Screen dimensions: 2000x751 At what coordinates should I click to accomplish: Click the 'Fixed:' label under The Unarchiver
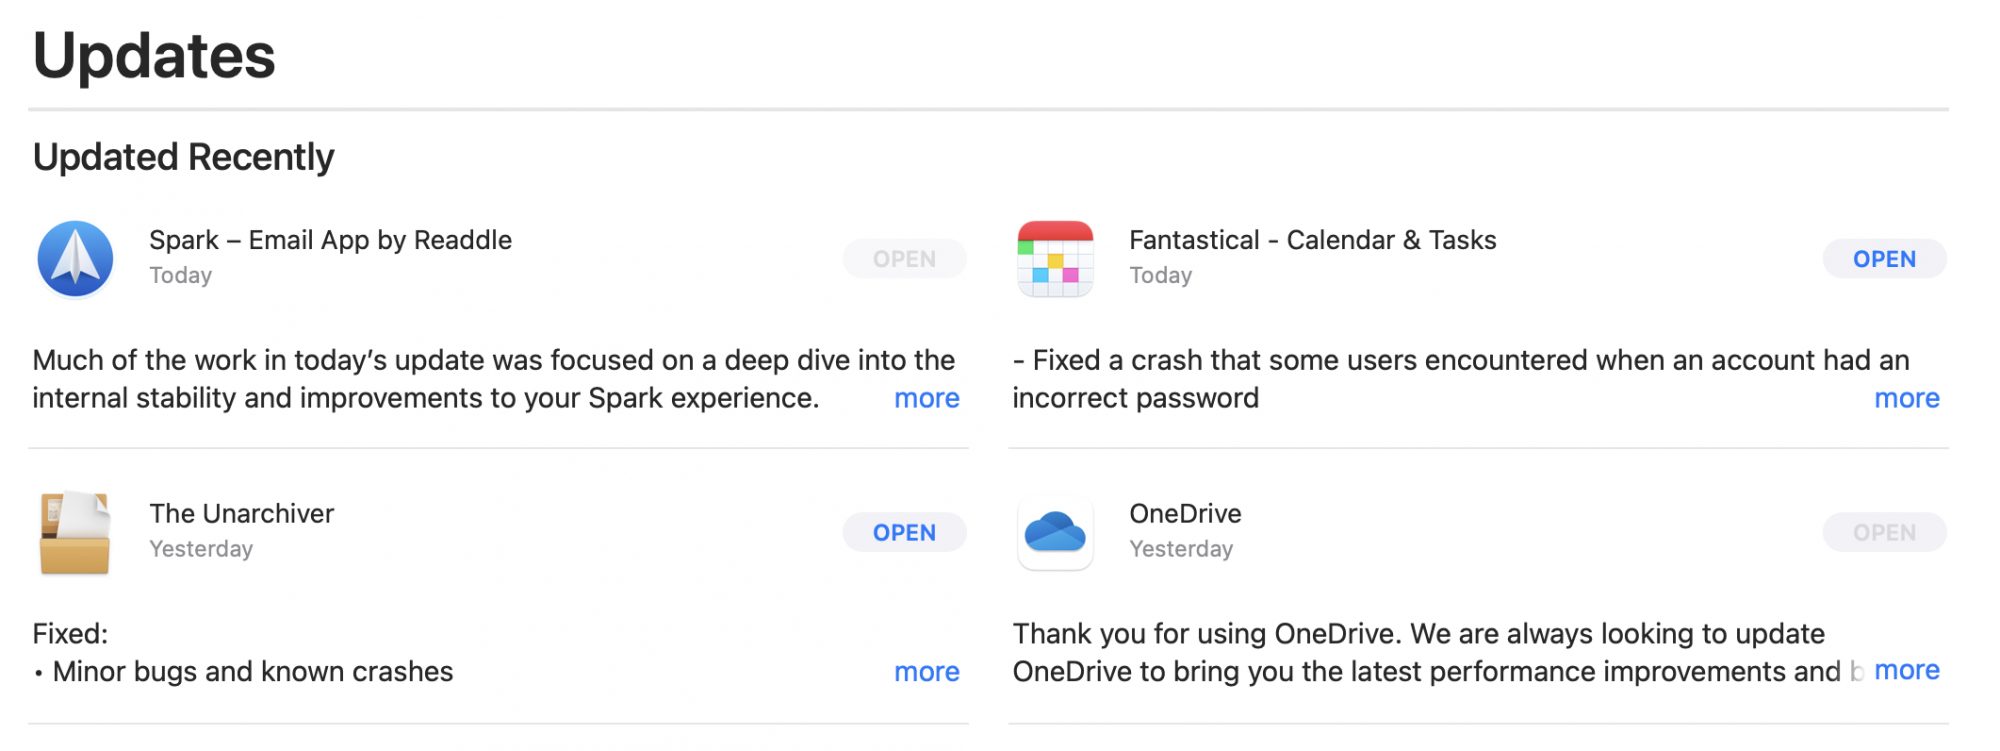[x=70, y=634]
